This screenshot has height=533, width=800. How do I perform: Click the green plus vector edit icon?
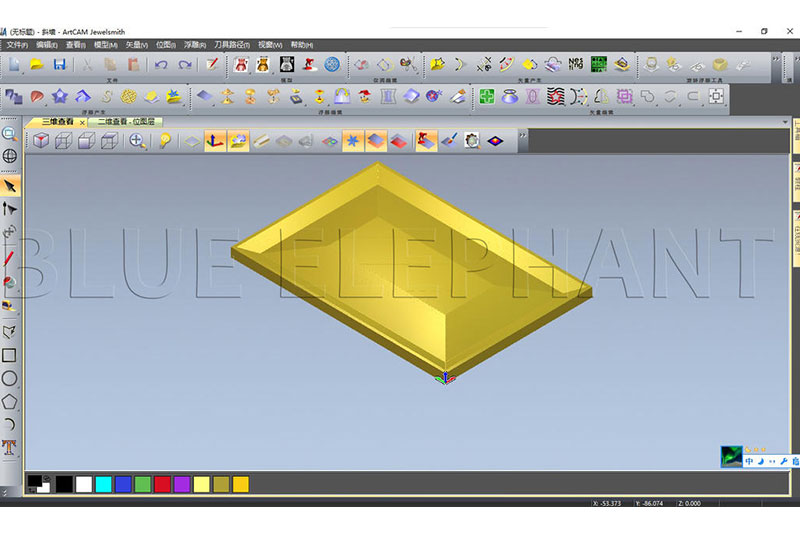point(487,97)
